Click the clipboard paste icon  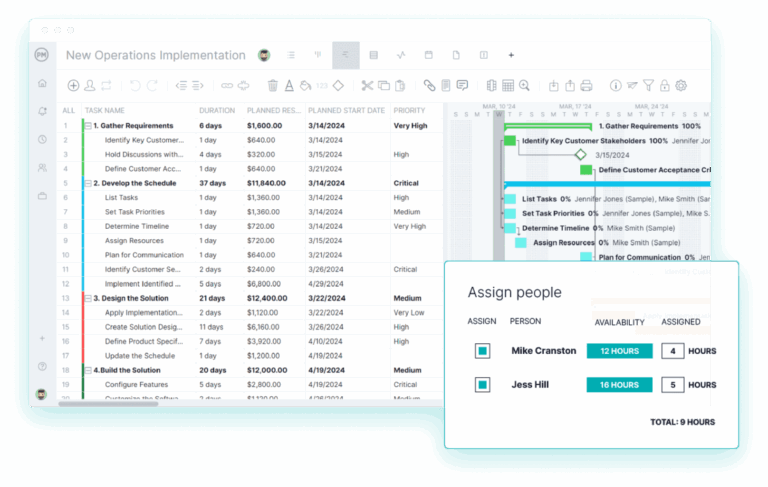400,86
